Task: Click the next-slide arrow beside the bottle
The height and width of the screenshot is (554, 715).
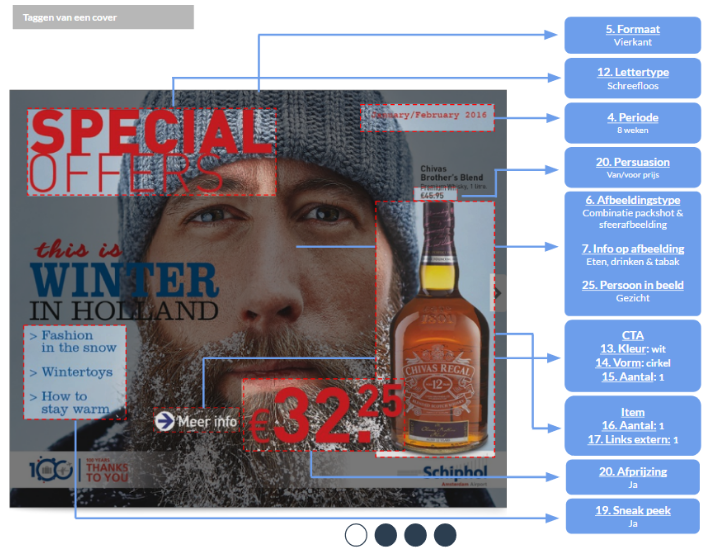Action: point(497,293)
